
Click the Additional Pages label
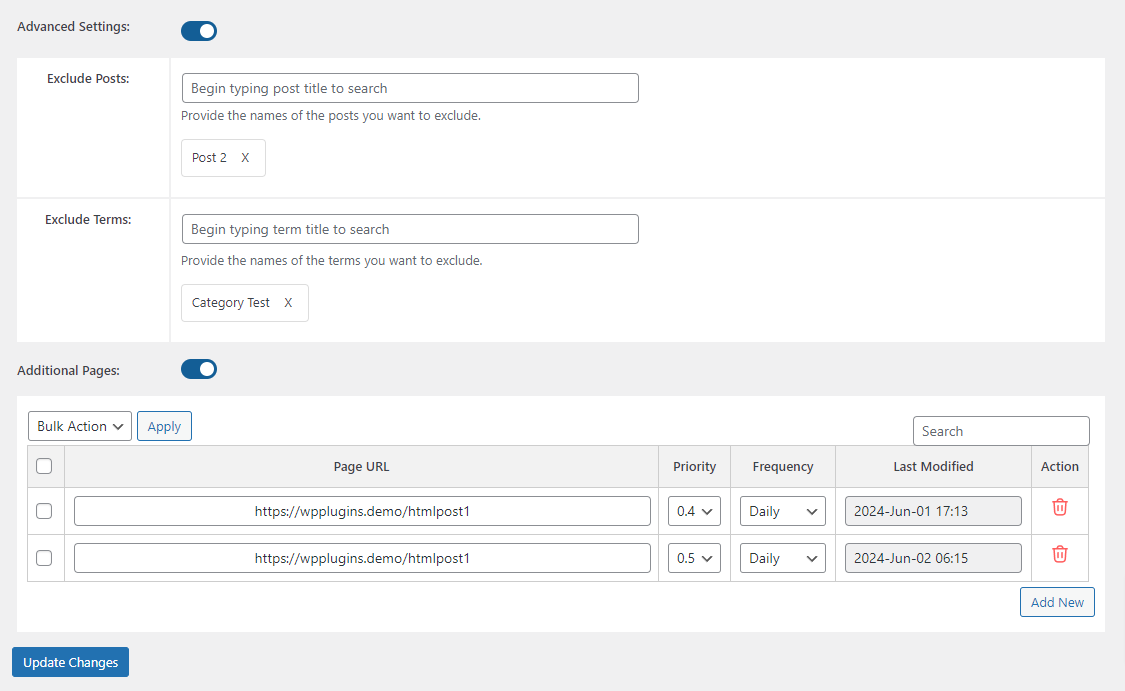[68, 371]
